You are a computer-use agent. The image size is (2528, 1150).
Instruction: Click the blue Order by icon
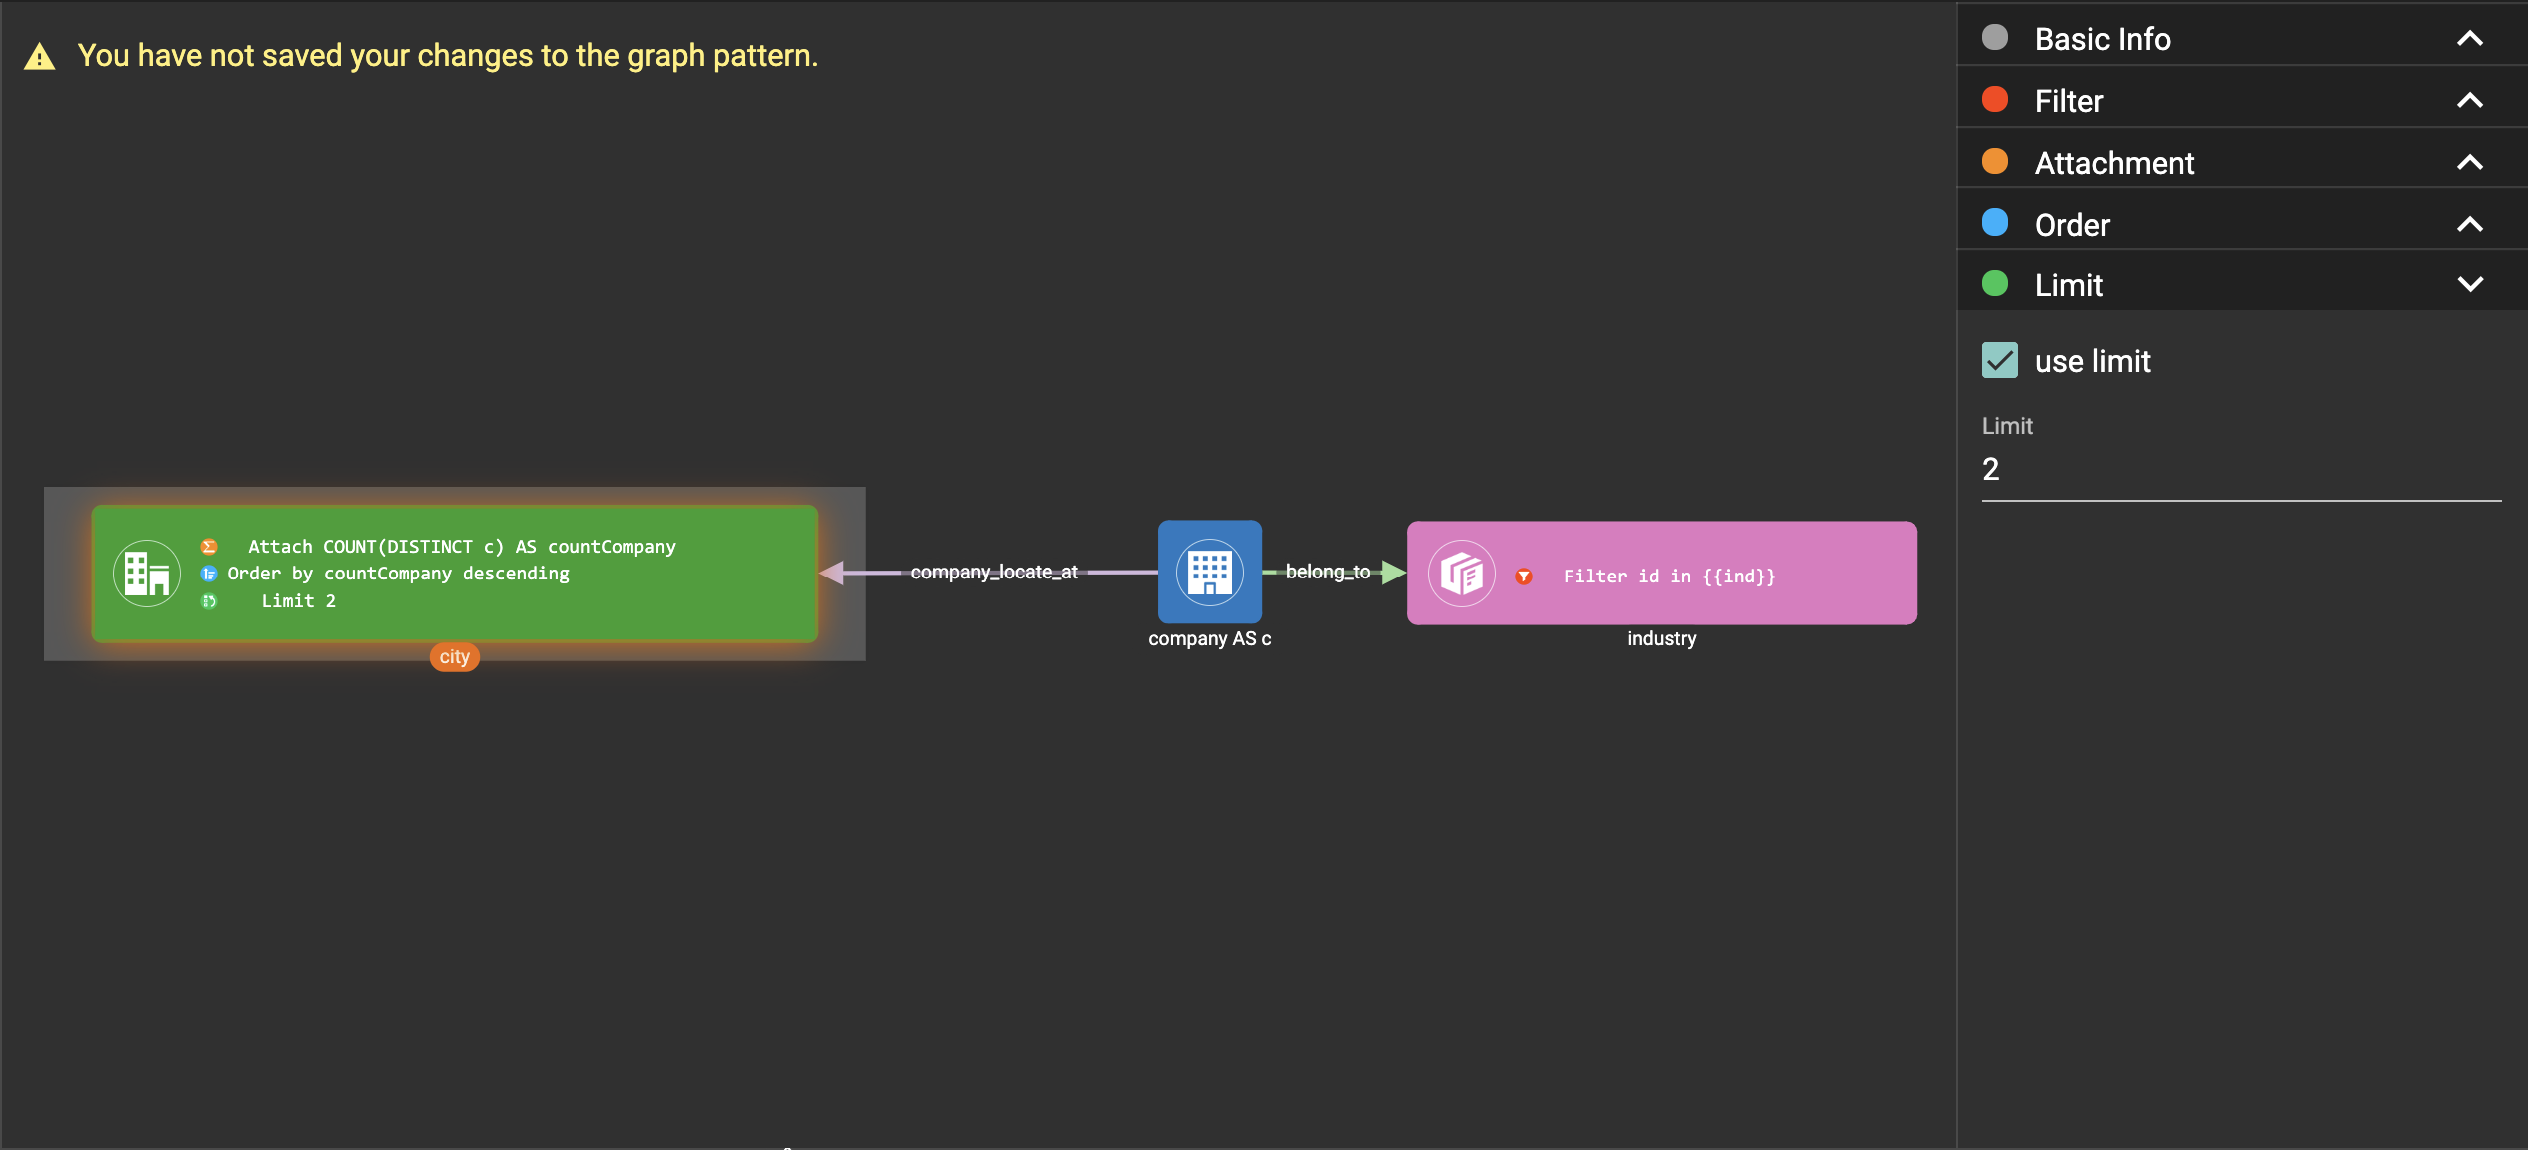tap(209, 573)
